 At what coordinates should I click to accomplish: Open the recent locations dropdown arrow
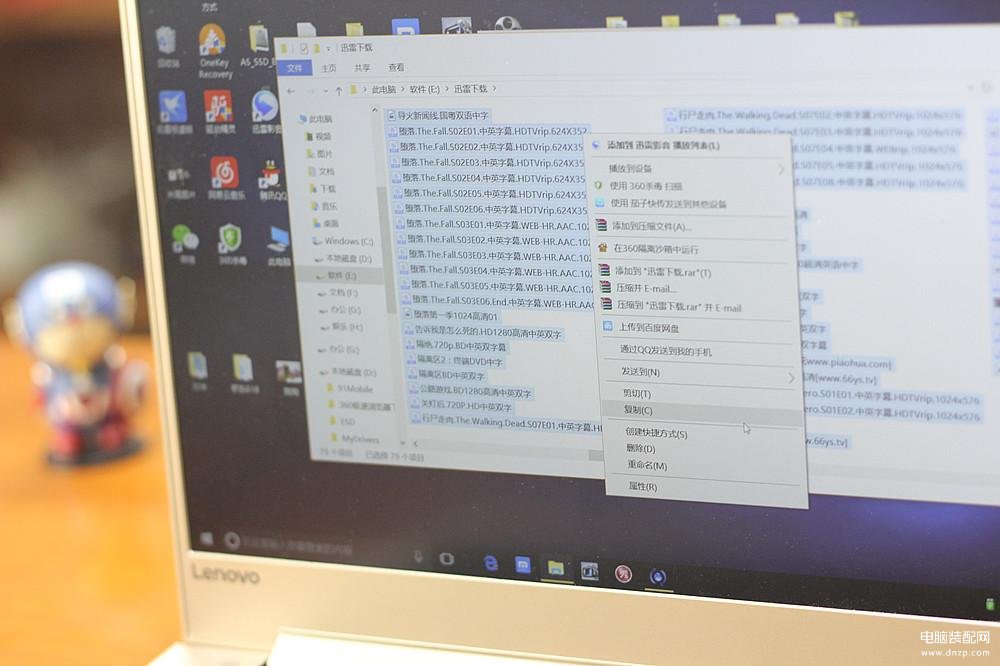(x=326, y=91)
